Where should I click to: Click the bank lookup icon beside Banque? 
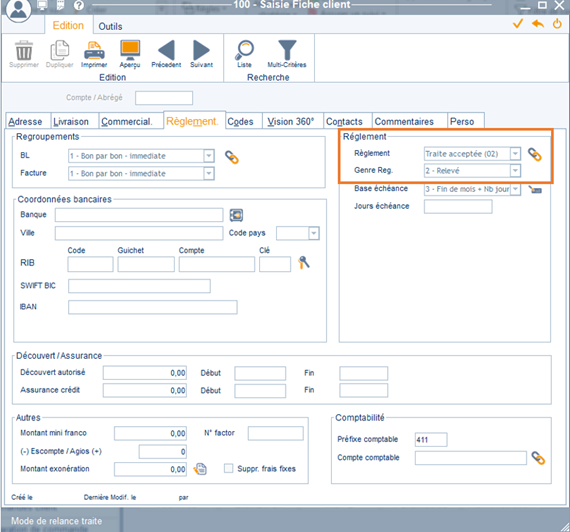pos(236,215)
